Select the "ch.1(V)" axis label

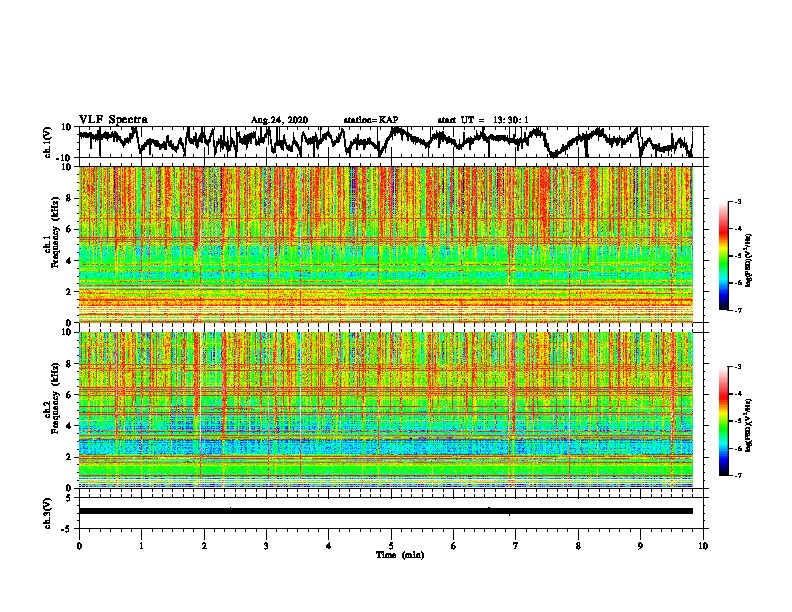click(x=48, y=142)
